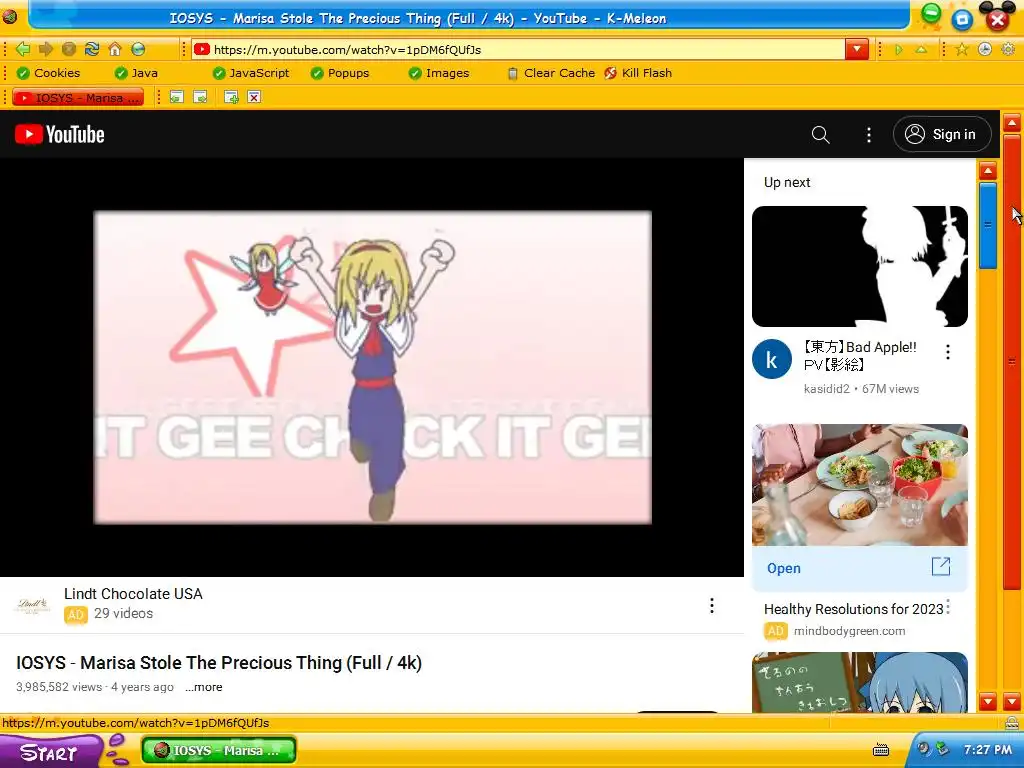Open Preferences with the gear icon
1024x768 pixels.
pyautogui.click(x=1008, y=49)
